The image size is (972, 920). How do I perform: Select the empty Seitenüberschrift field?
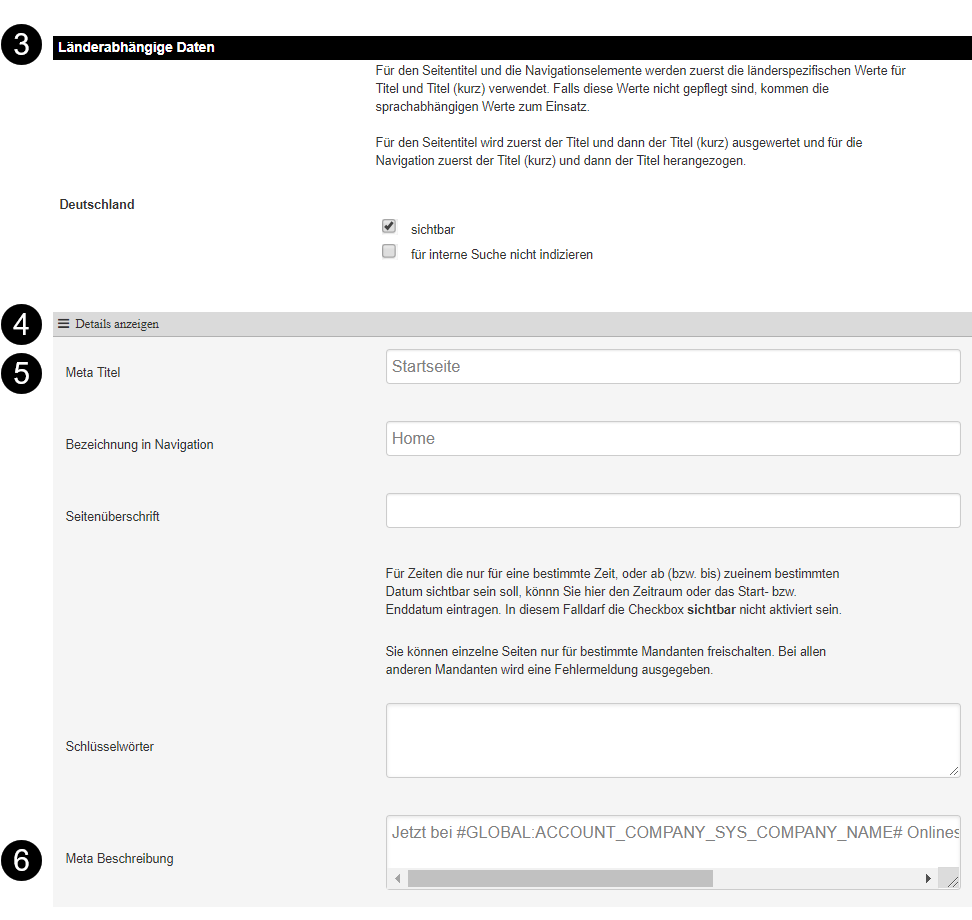(672, 511)
